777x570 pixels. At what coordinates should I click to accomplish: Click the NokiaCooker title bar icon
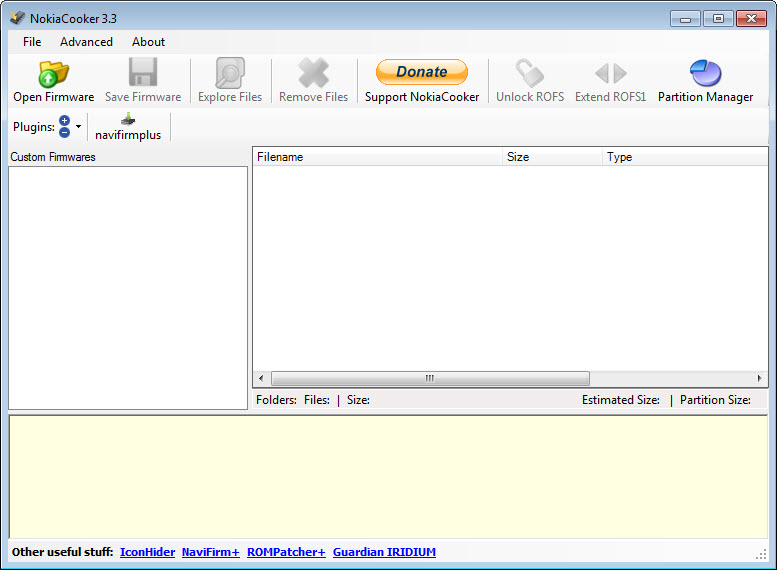click(x=17, y=18)
